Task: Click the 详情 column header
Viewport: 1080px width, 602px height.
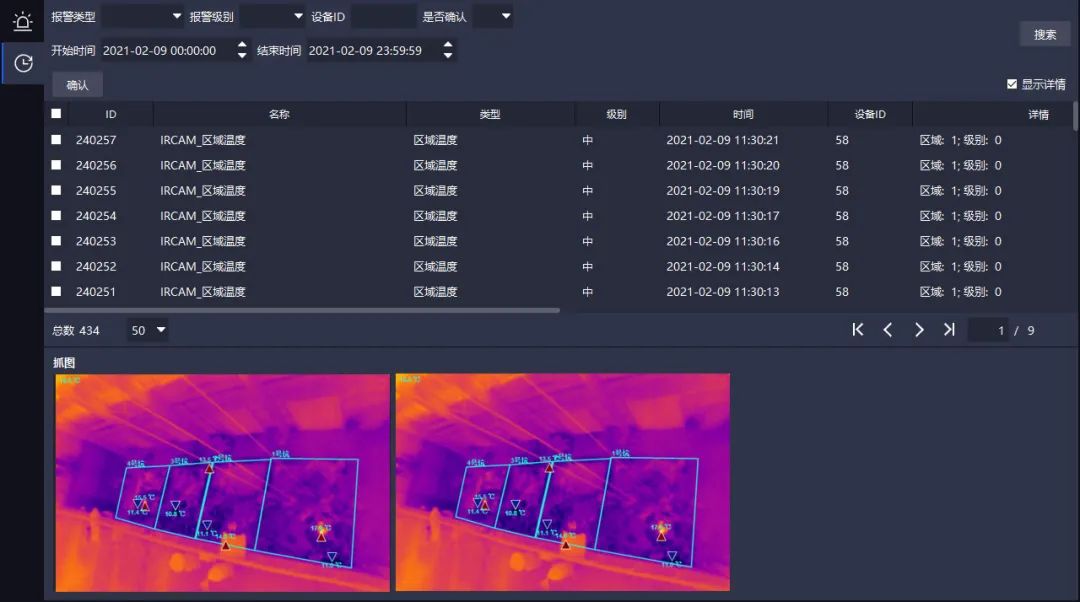Action: [1038, 114]
